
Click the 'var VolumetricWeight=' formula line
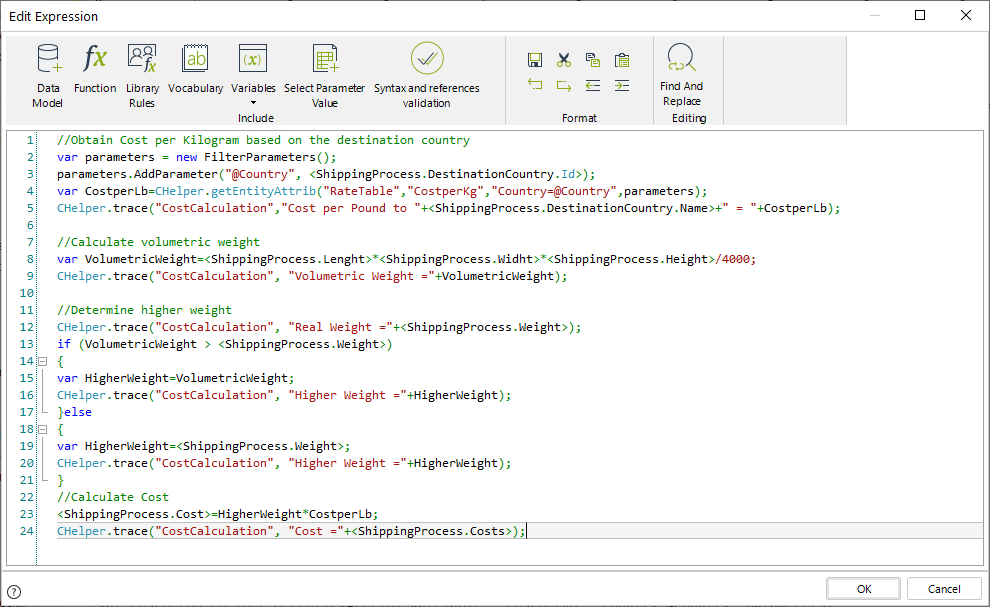coord(406,260)
